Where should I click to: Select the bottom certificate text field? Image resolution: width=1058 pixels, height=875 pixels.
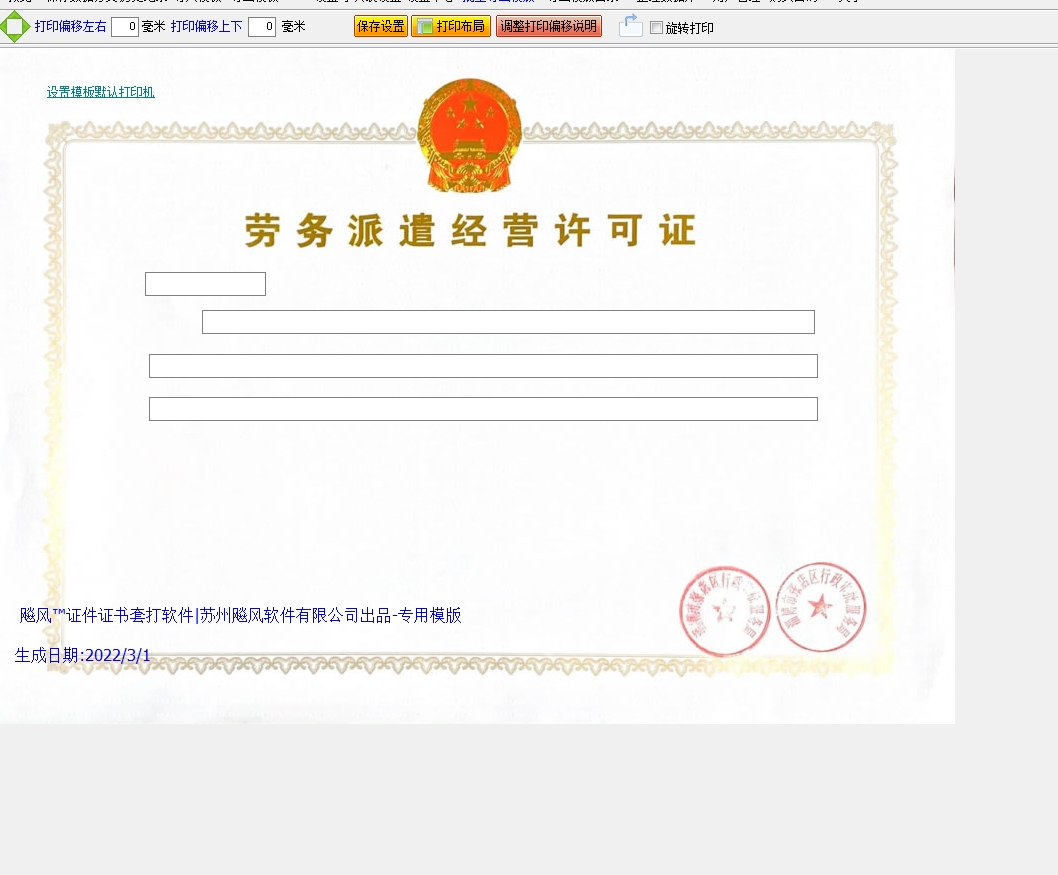483,409
